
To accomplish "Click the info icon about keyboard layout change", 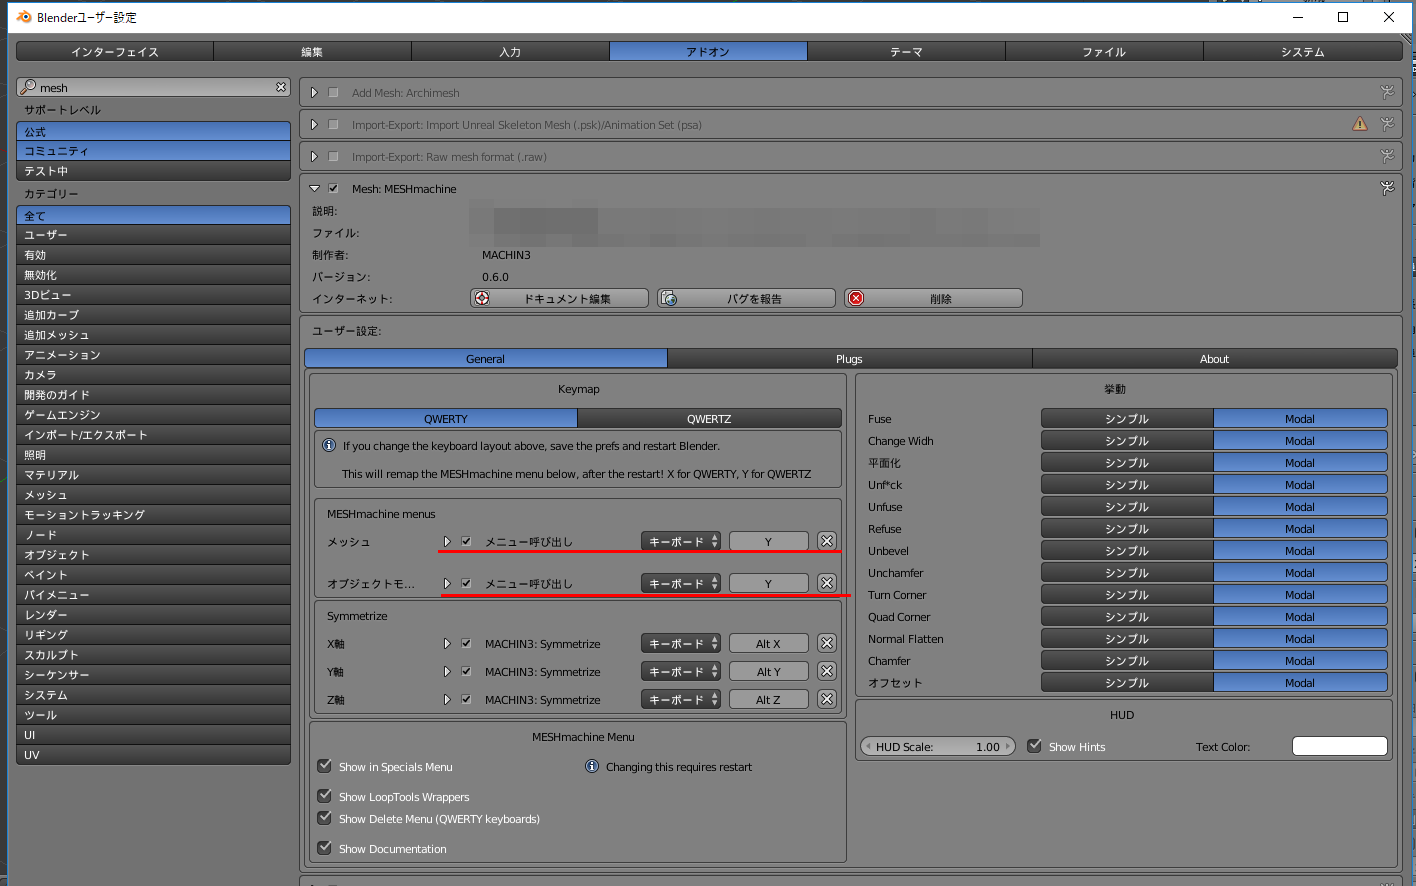I will pyautogui.click(x=329, y=445).
